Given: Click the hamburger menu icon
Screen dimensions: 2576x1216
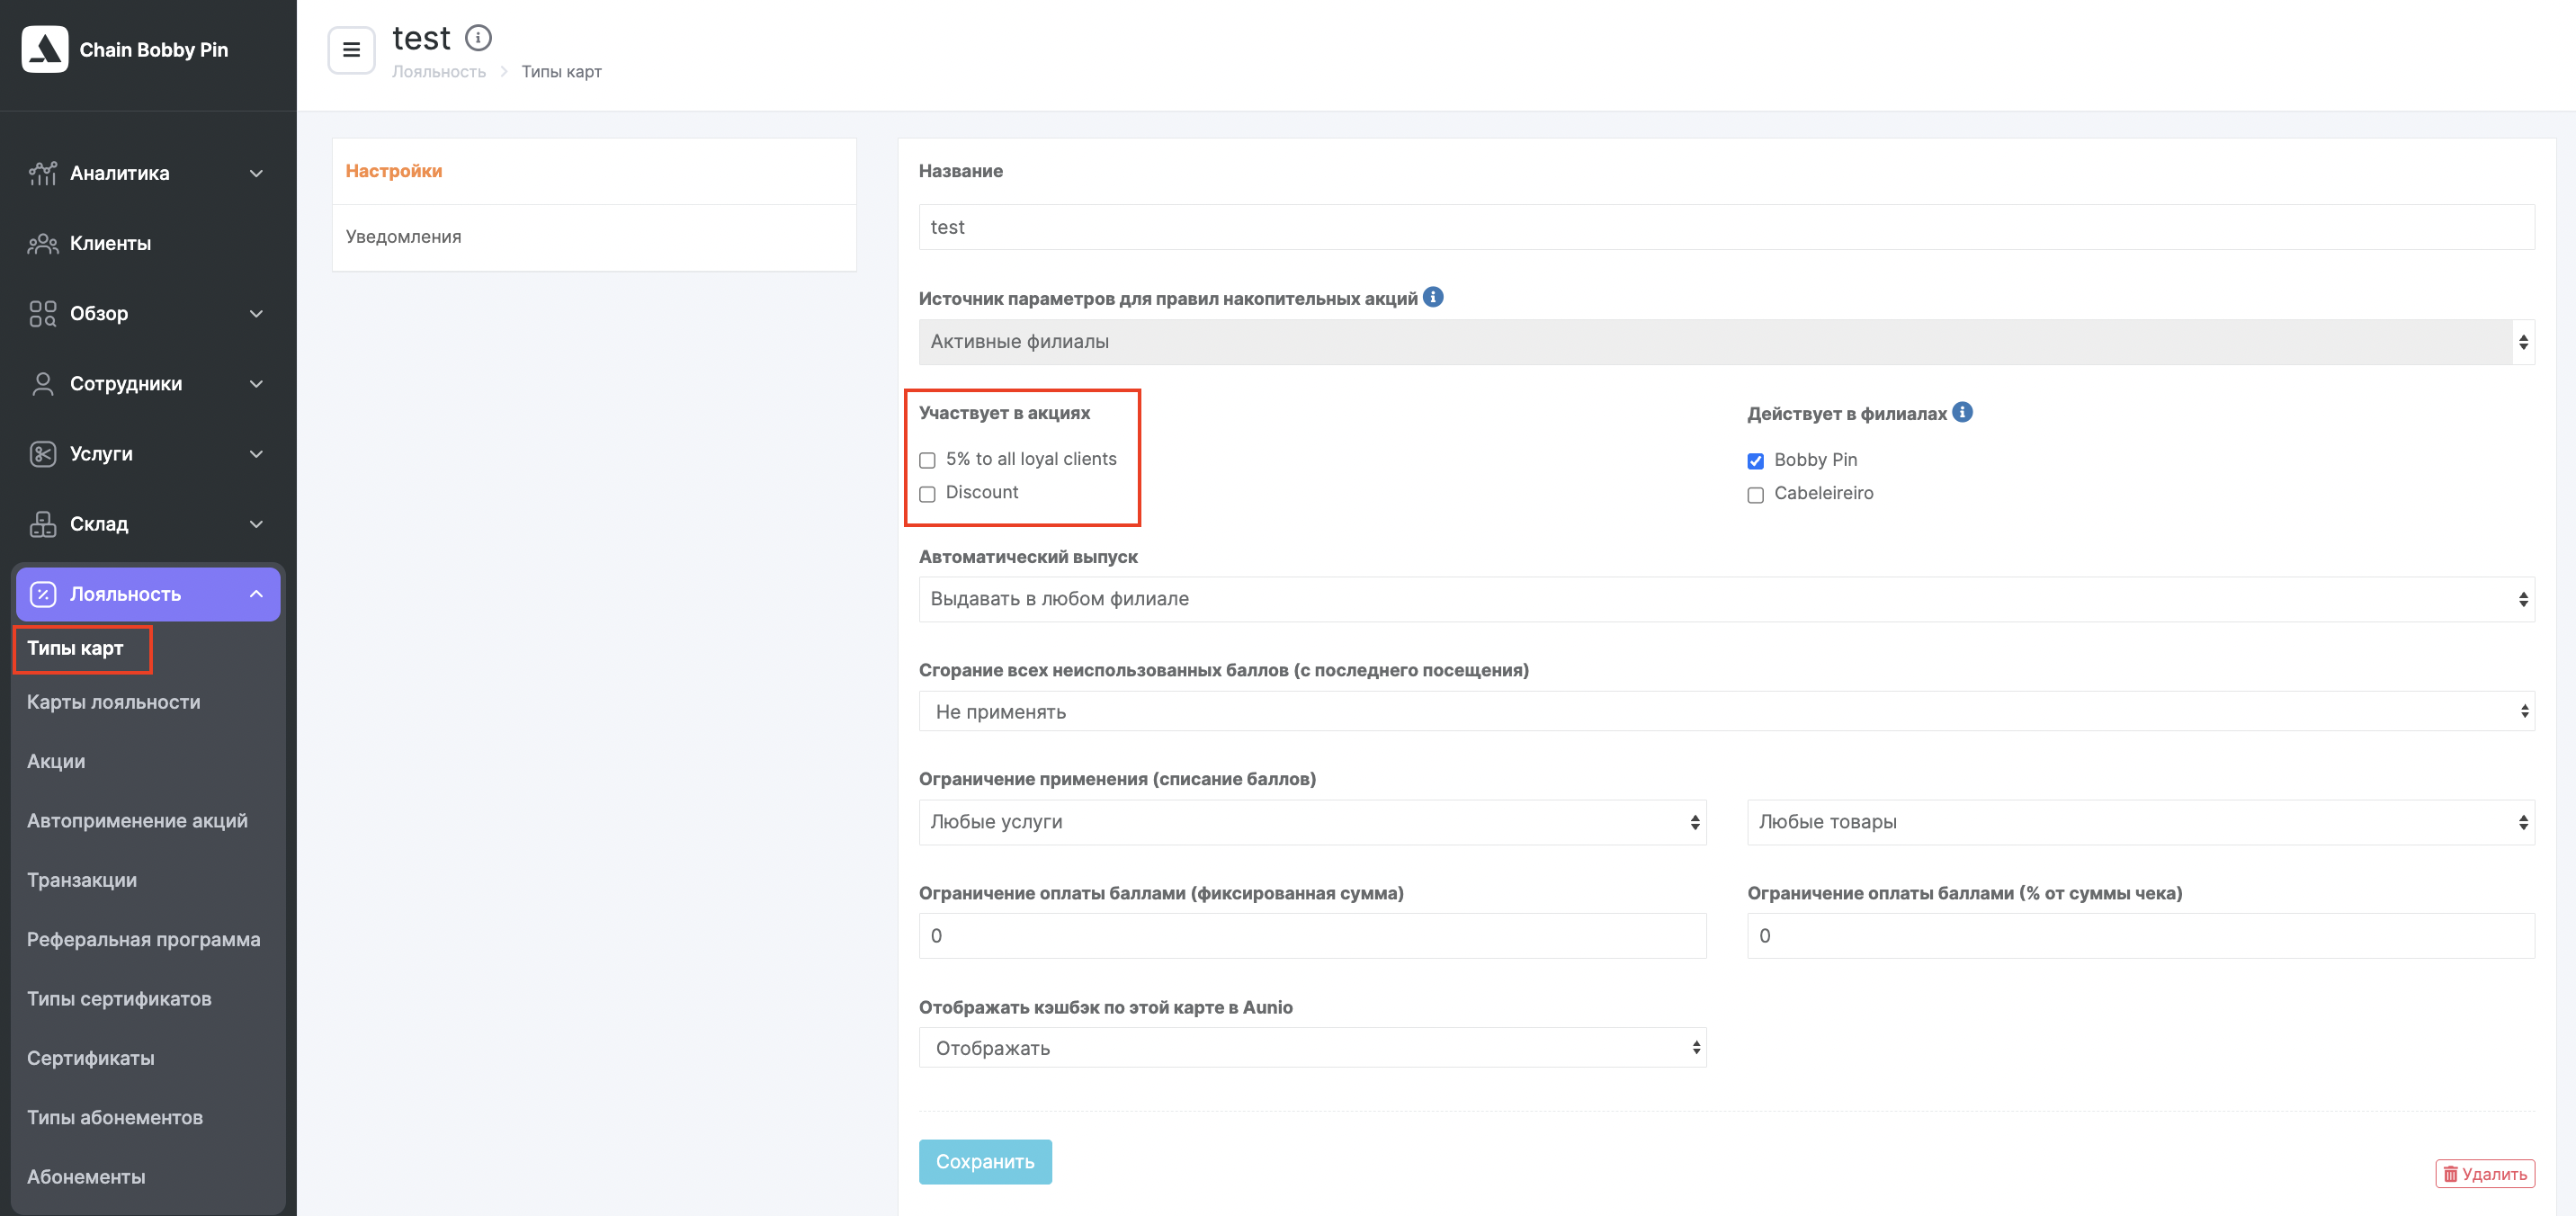Looking at the screenshot, I should coord(351,50).
